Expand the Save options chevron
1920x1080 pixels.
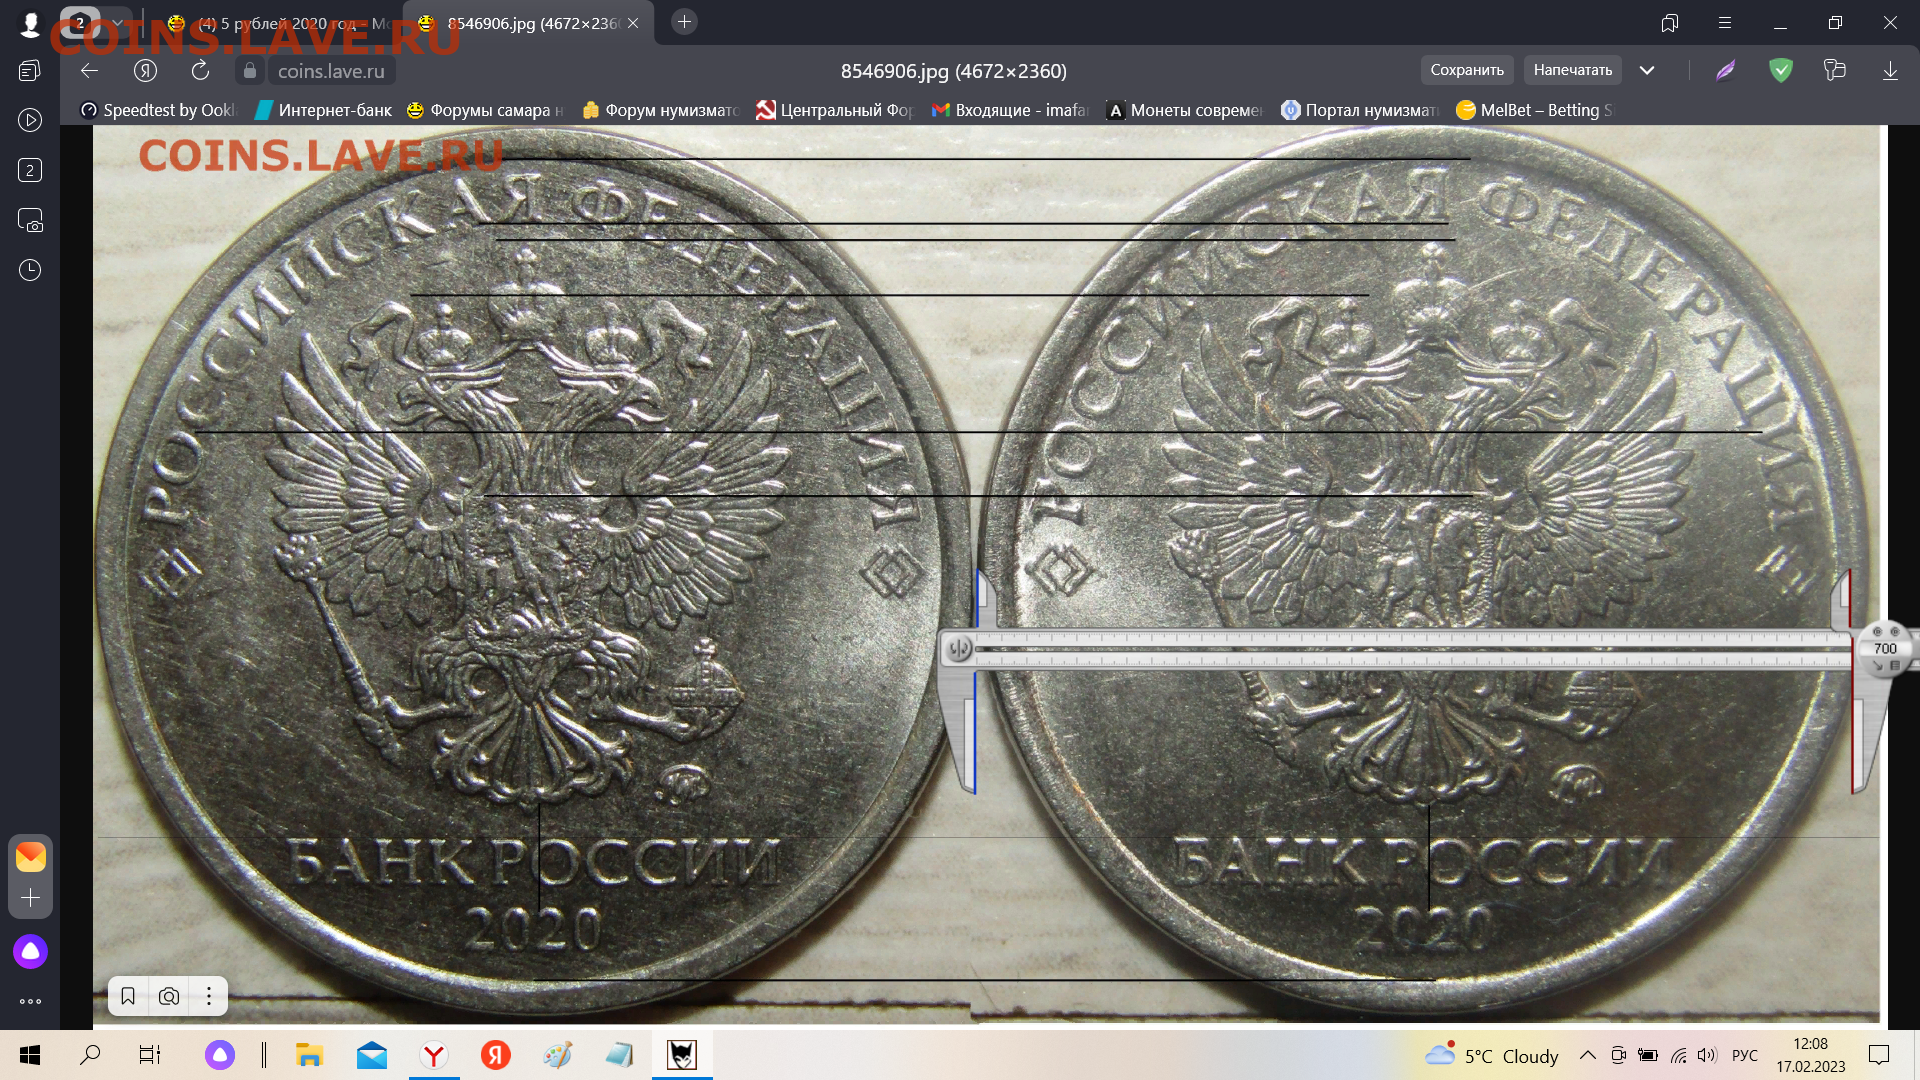tap(1646, 71)
